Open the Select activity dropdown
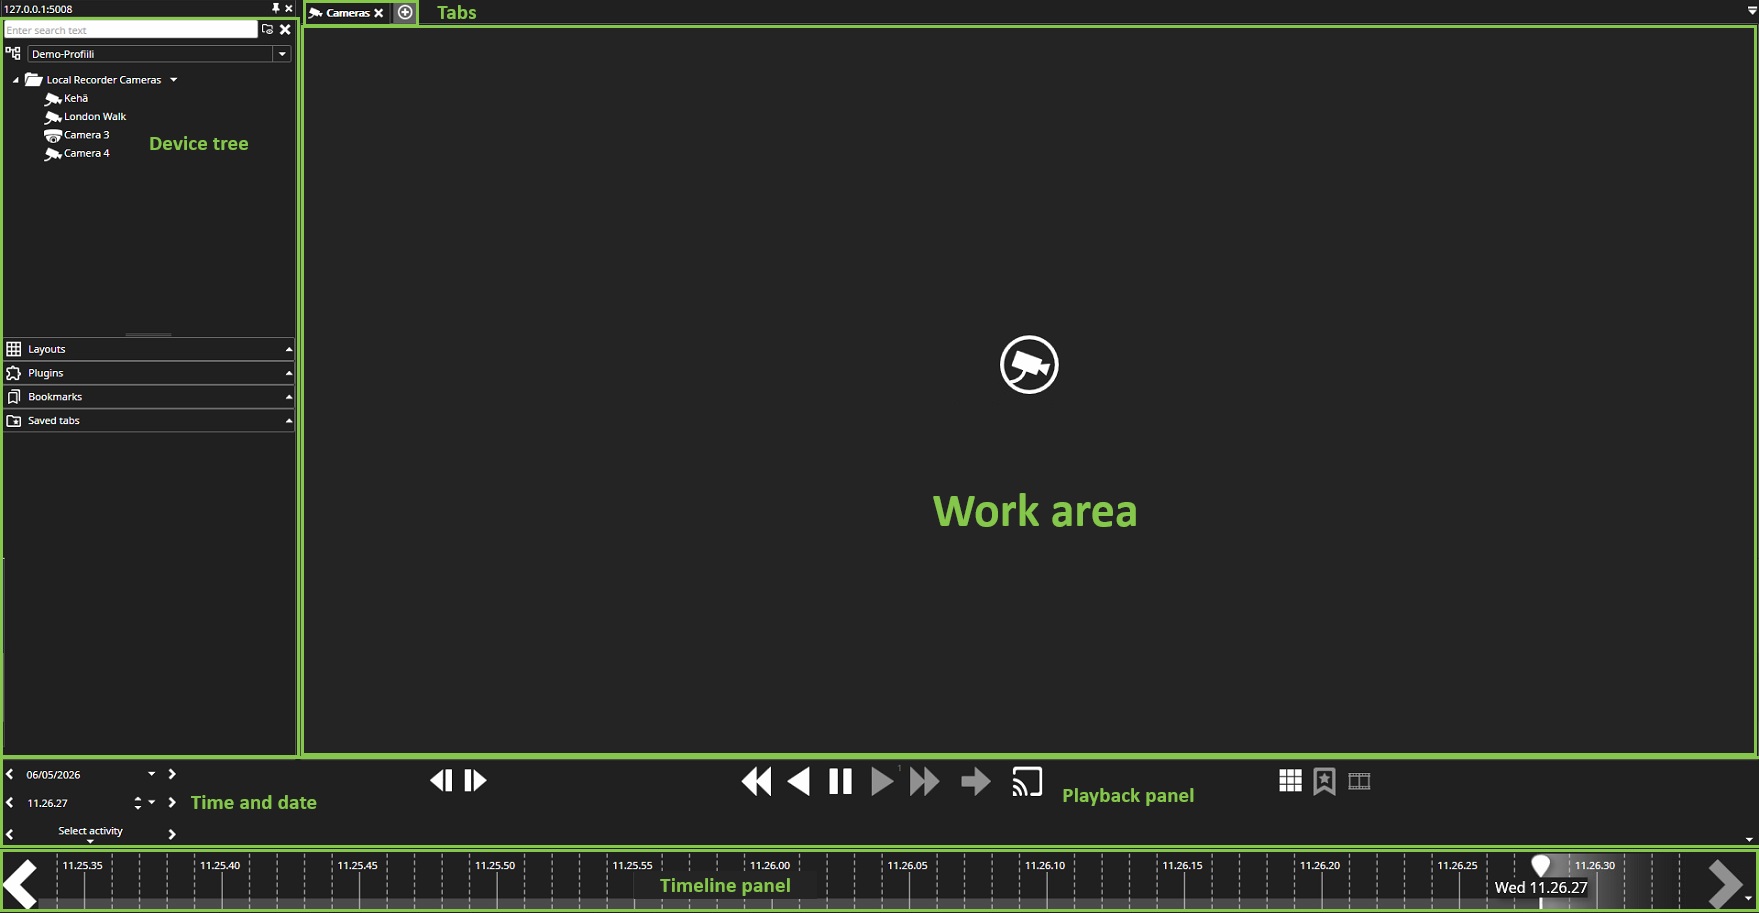 90,833
